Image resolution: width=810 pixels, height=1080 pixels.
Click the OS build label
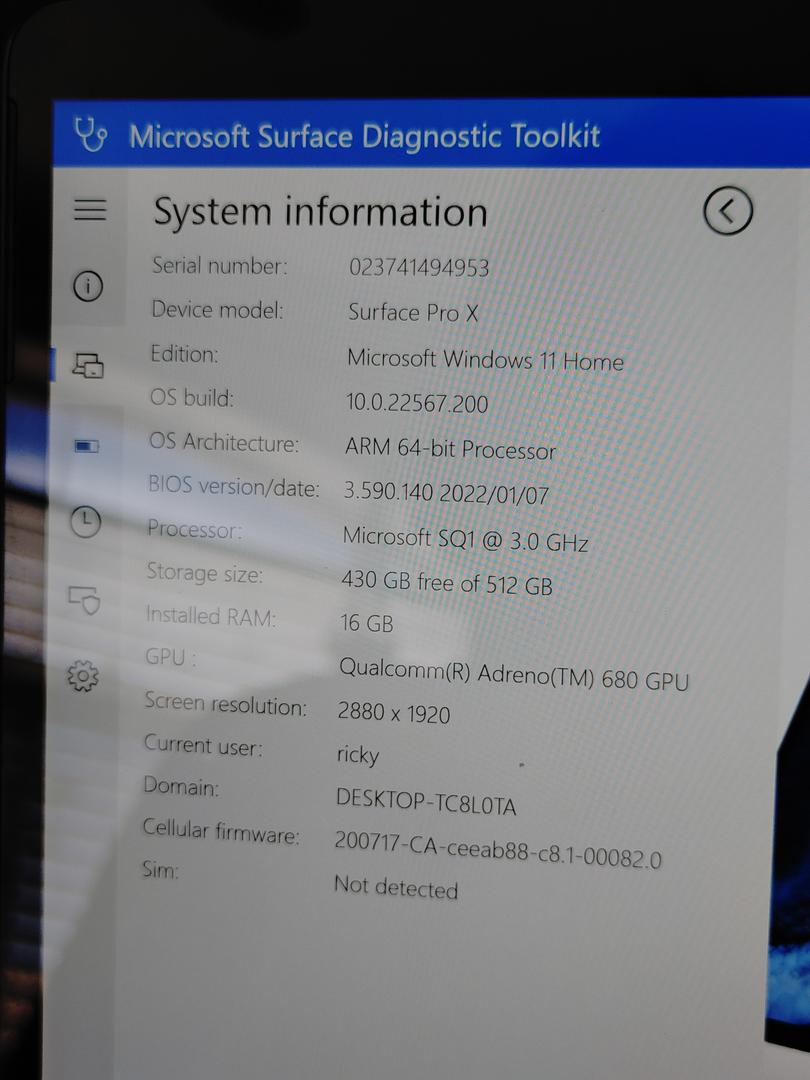[x=191, y=397]
